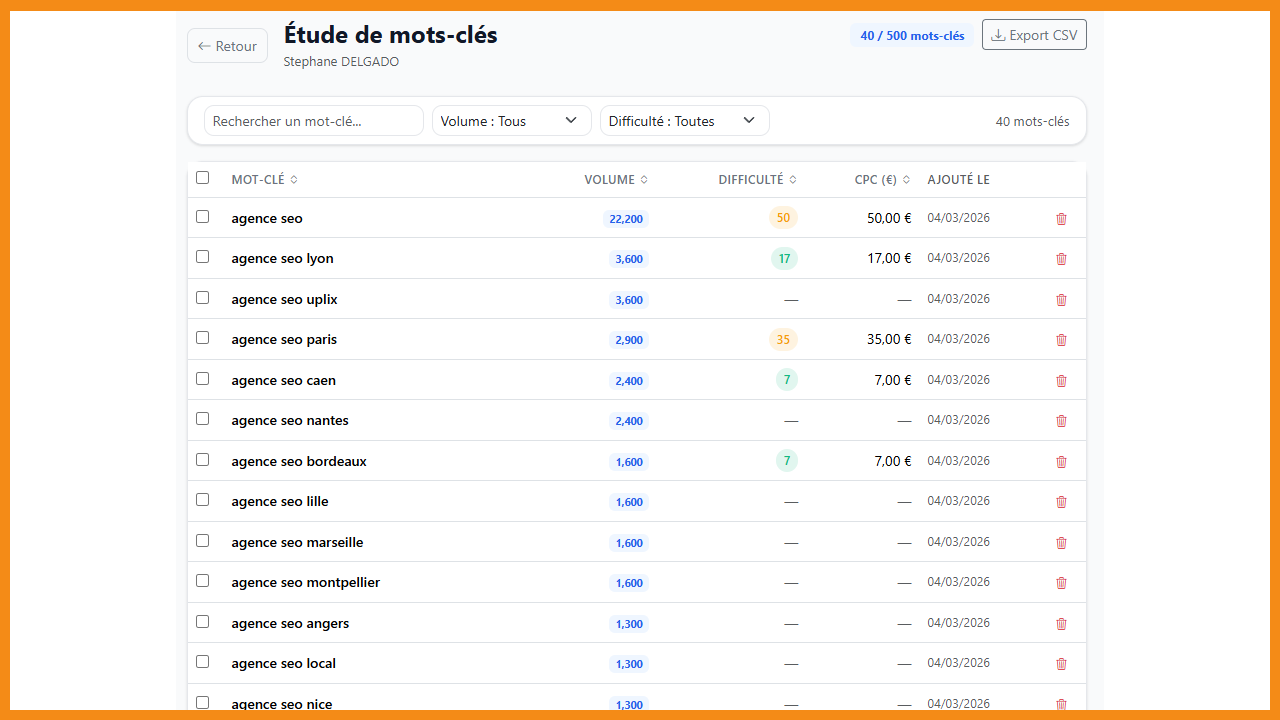Expand the "Difficulté : Toutes" filter dropdown
1280x720 pixels.
(x=684, y=120)
